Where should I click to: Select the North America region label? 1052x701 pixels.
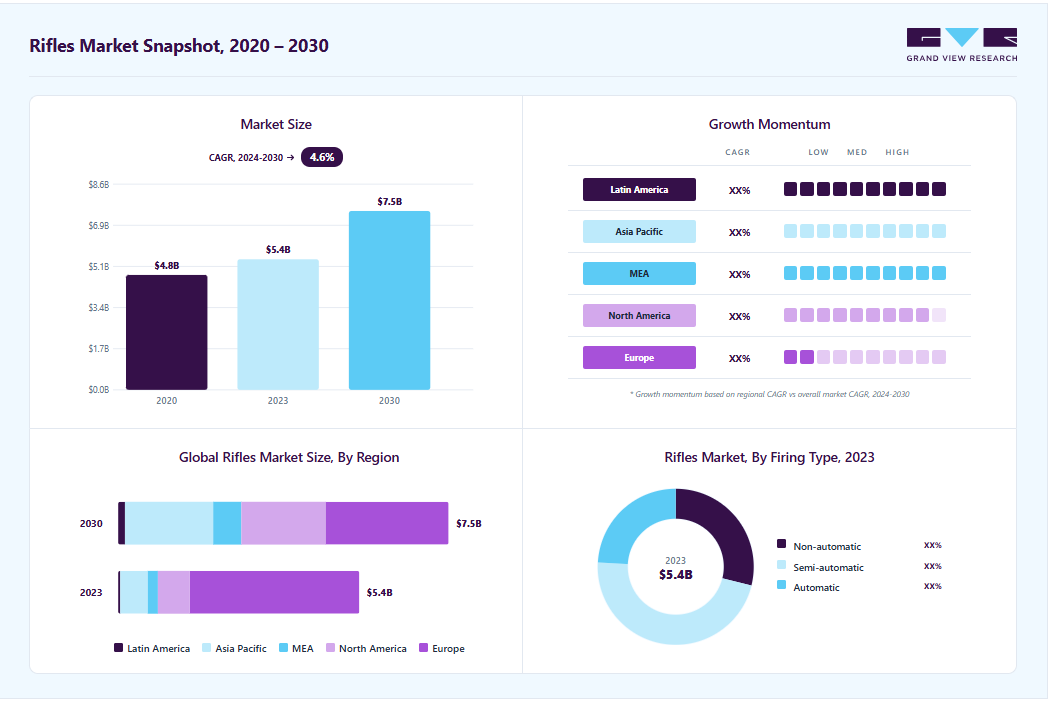tap(639, 315)
